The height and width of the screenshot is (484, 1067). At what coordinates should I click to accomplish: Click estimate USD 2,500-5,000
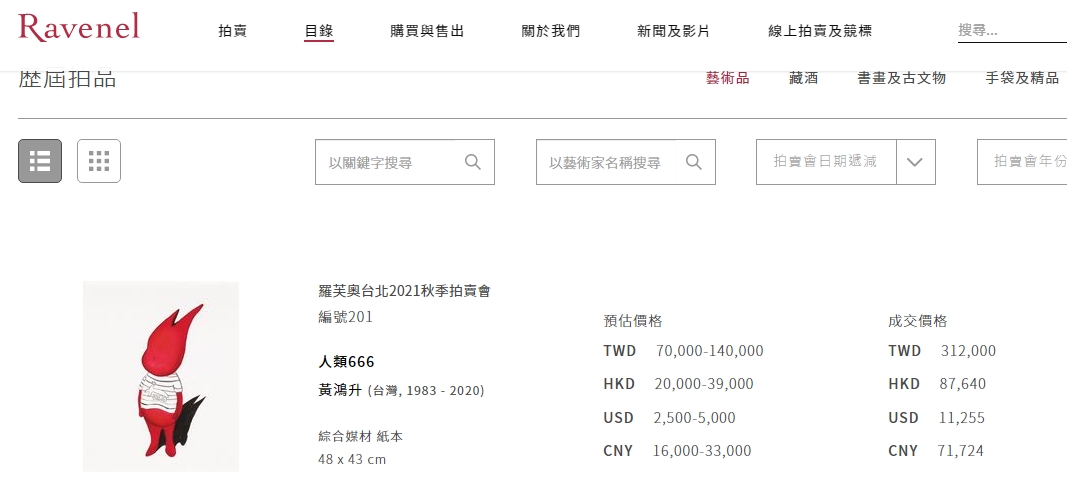click(670, 417)
